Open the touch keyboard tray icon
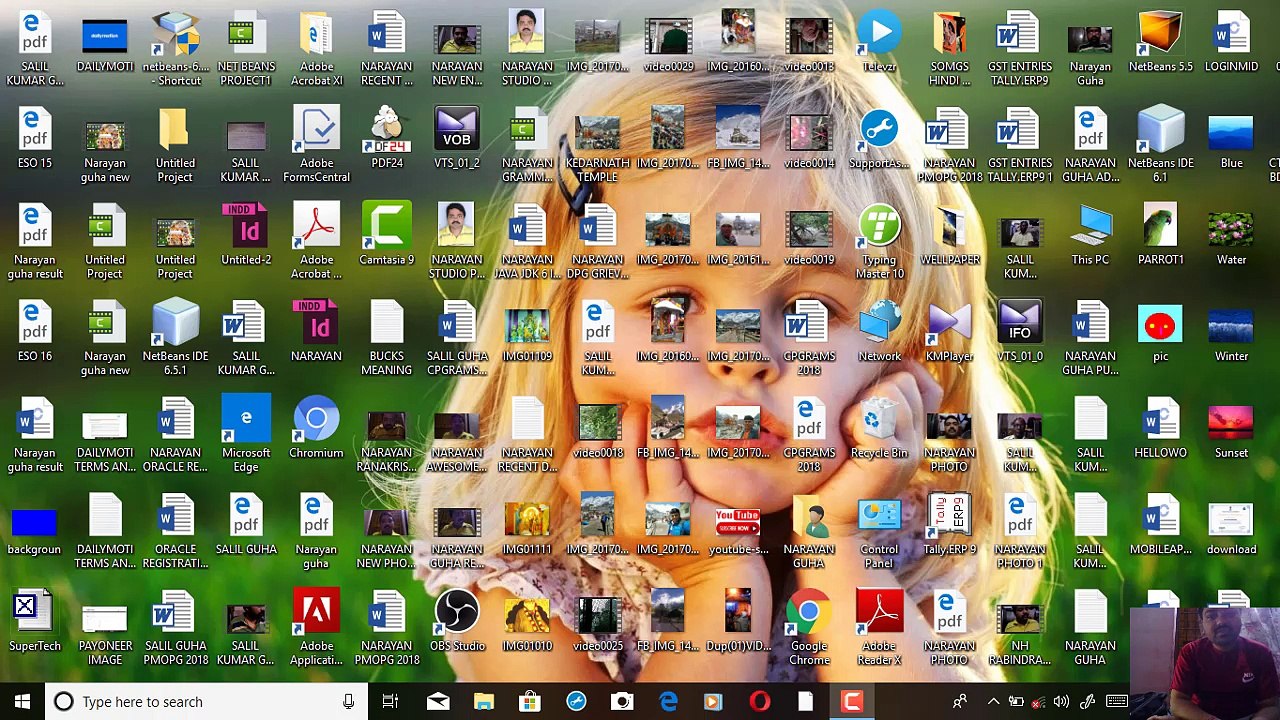 (x=1117, y=702)
